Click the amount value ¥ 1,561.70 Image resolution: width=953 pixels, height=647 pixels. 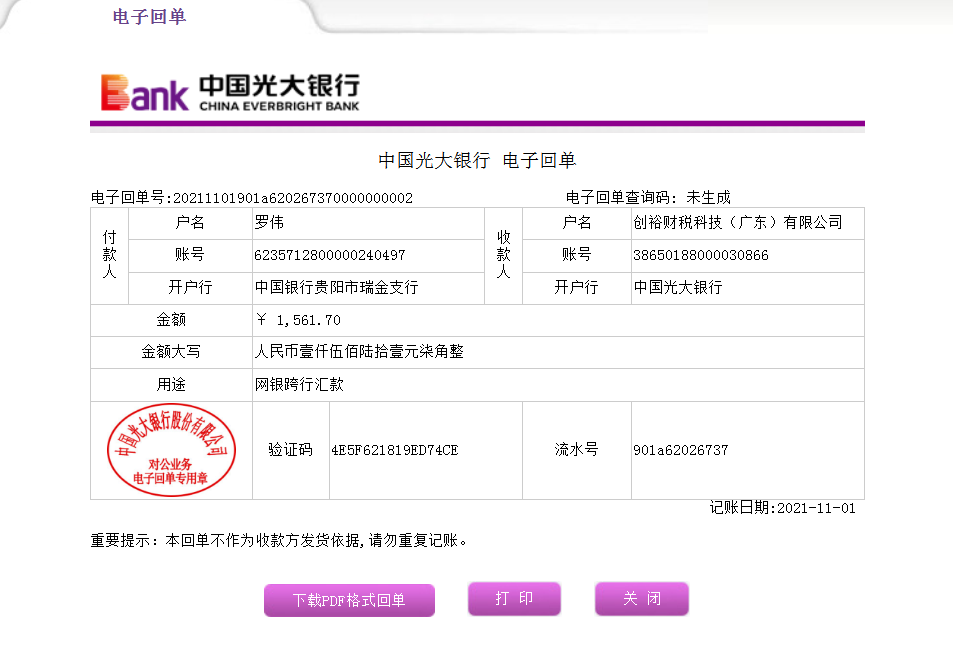pyautogui.click(x=299, y=320)
